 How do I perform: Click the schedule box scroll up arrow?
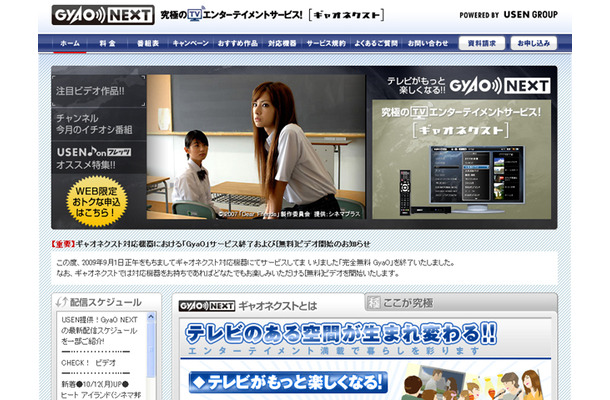click(151, 317)
